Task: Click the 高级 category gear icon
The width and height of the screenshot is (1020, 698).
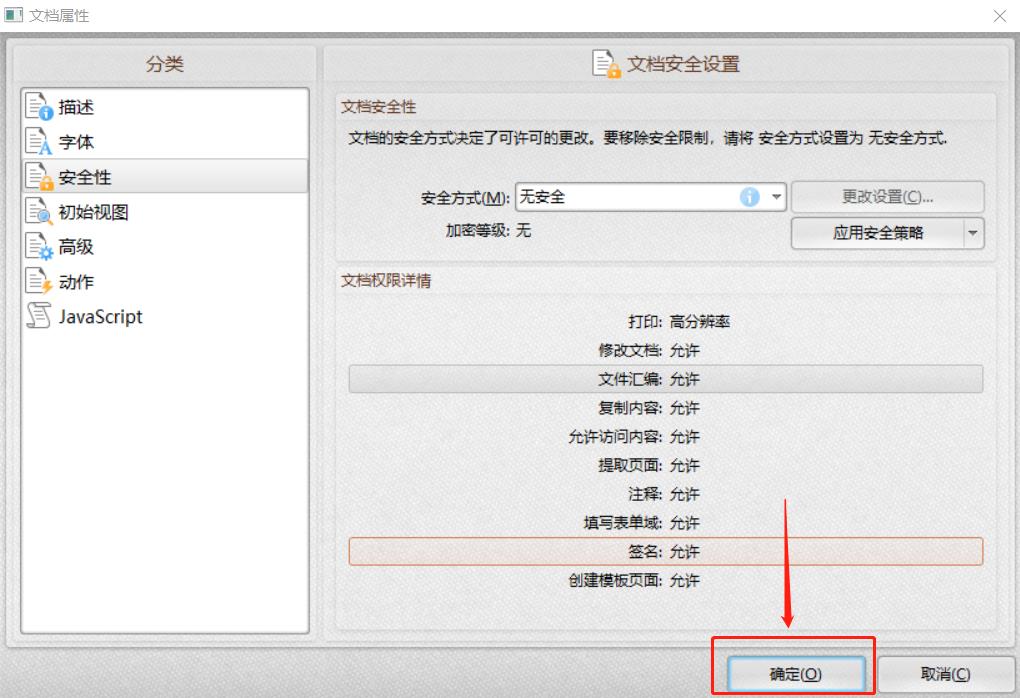Action: (x=38, y=247)
